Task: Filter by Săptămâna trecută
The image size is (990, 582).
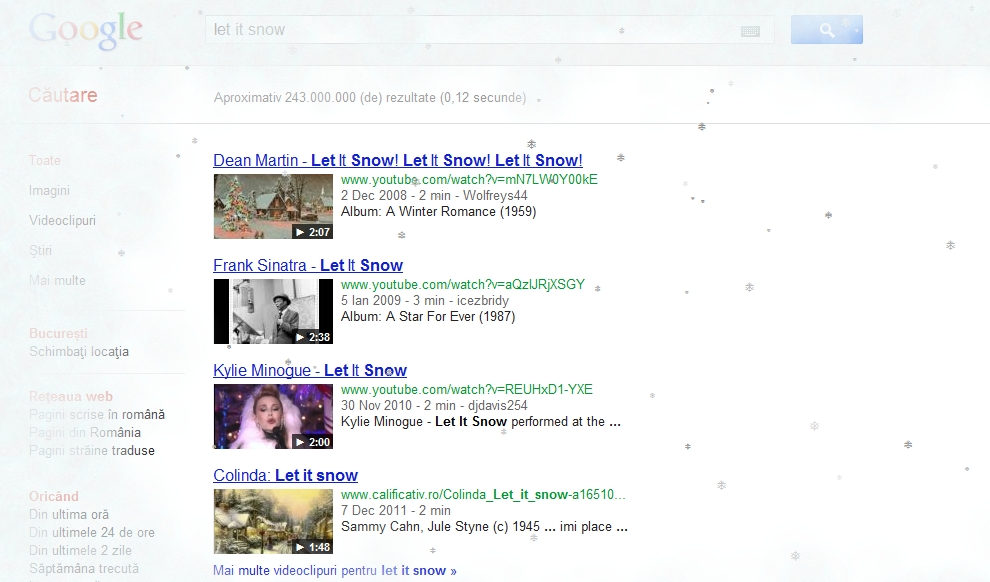Action: click(83, 569)
